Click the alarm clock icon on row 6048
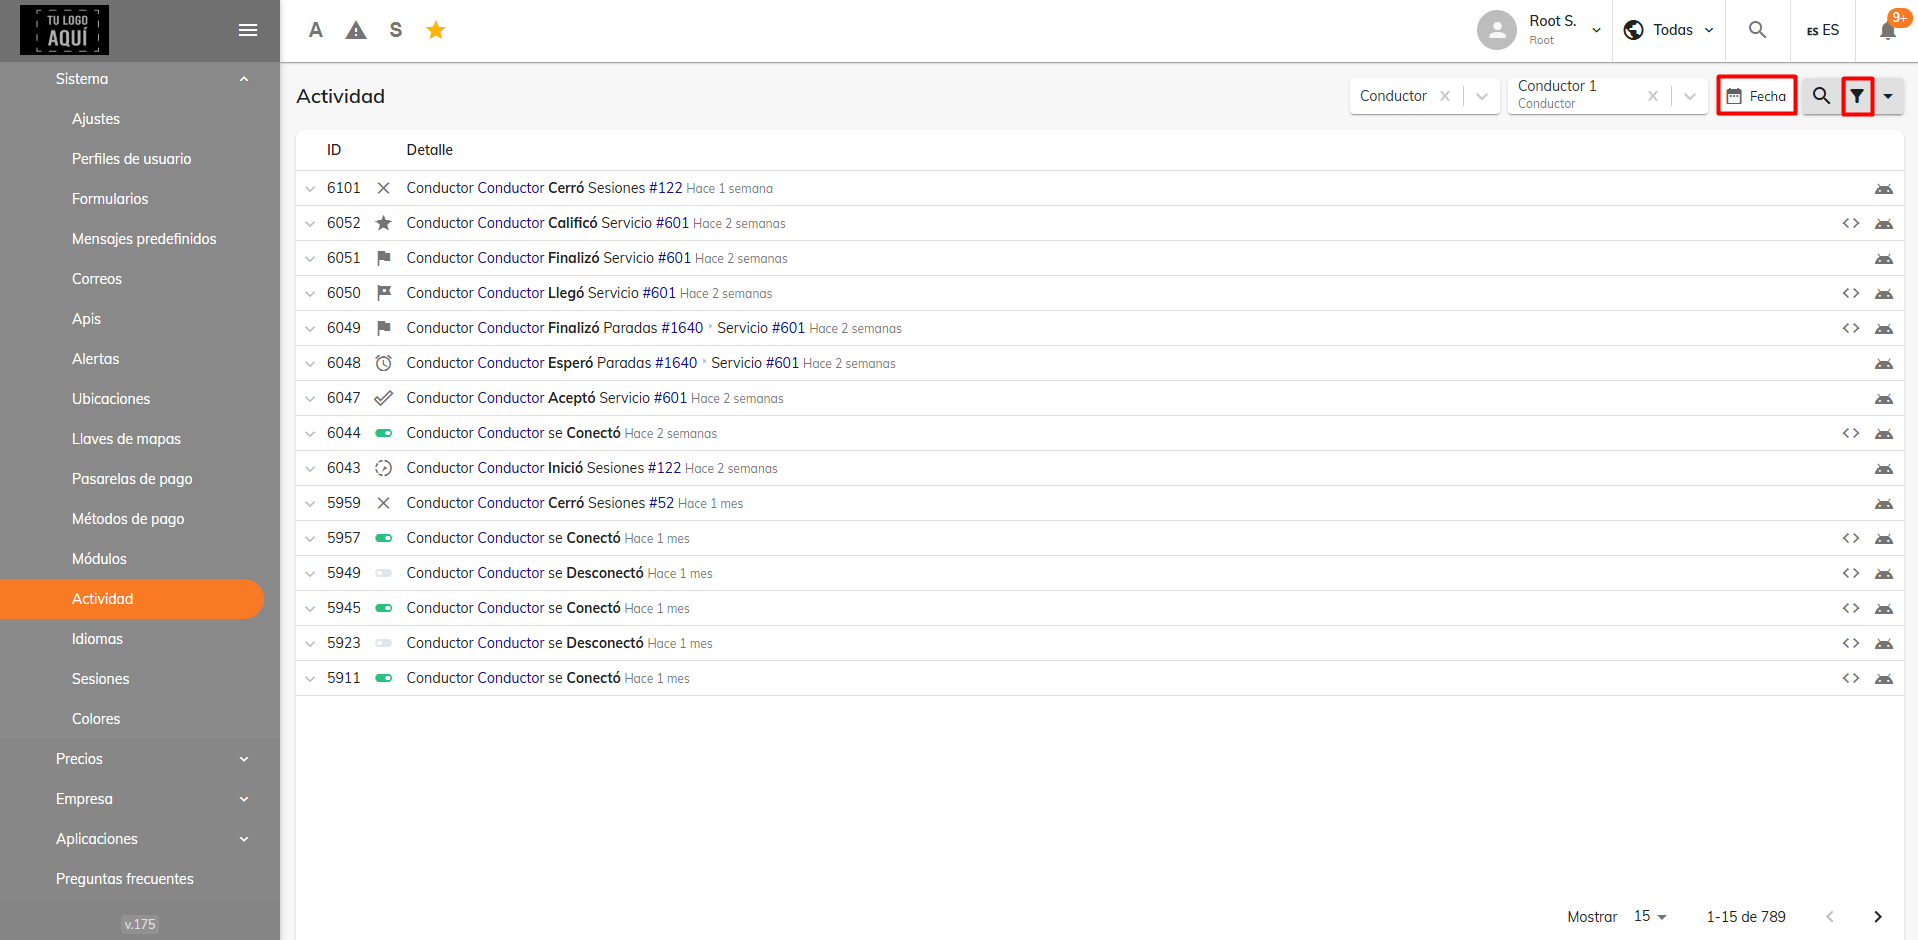The width and height of the screenshot is (1918, 940). (x=383, y=363)
